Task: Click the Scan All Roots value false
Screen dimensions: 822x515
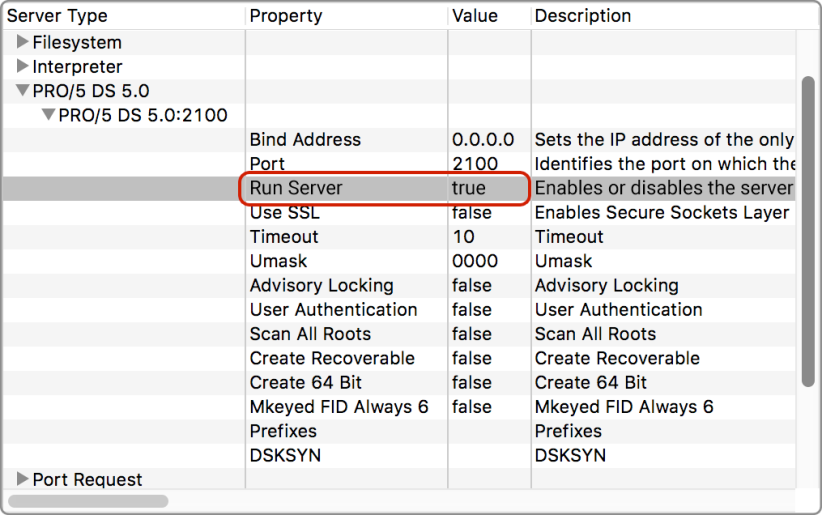Action: (472, 334)
